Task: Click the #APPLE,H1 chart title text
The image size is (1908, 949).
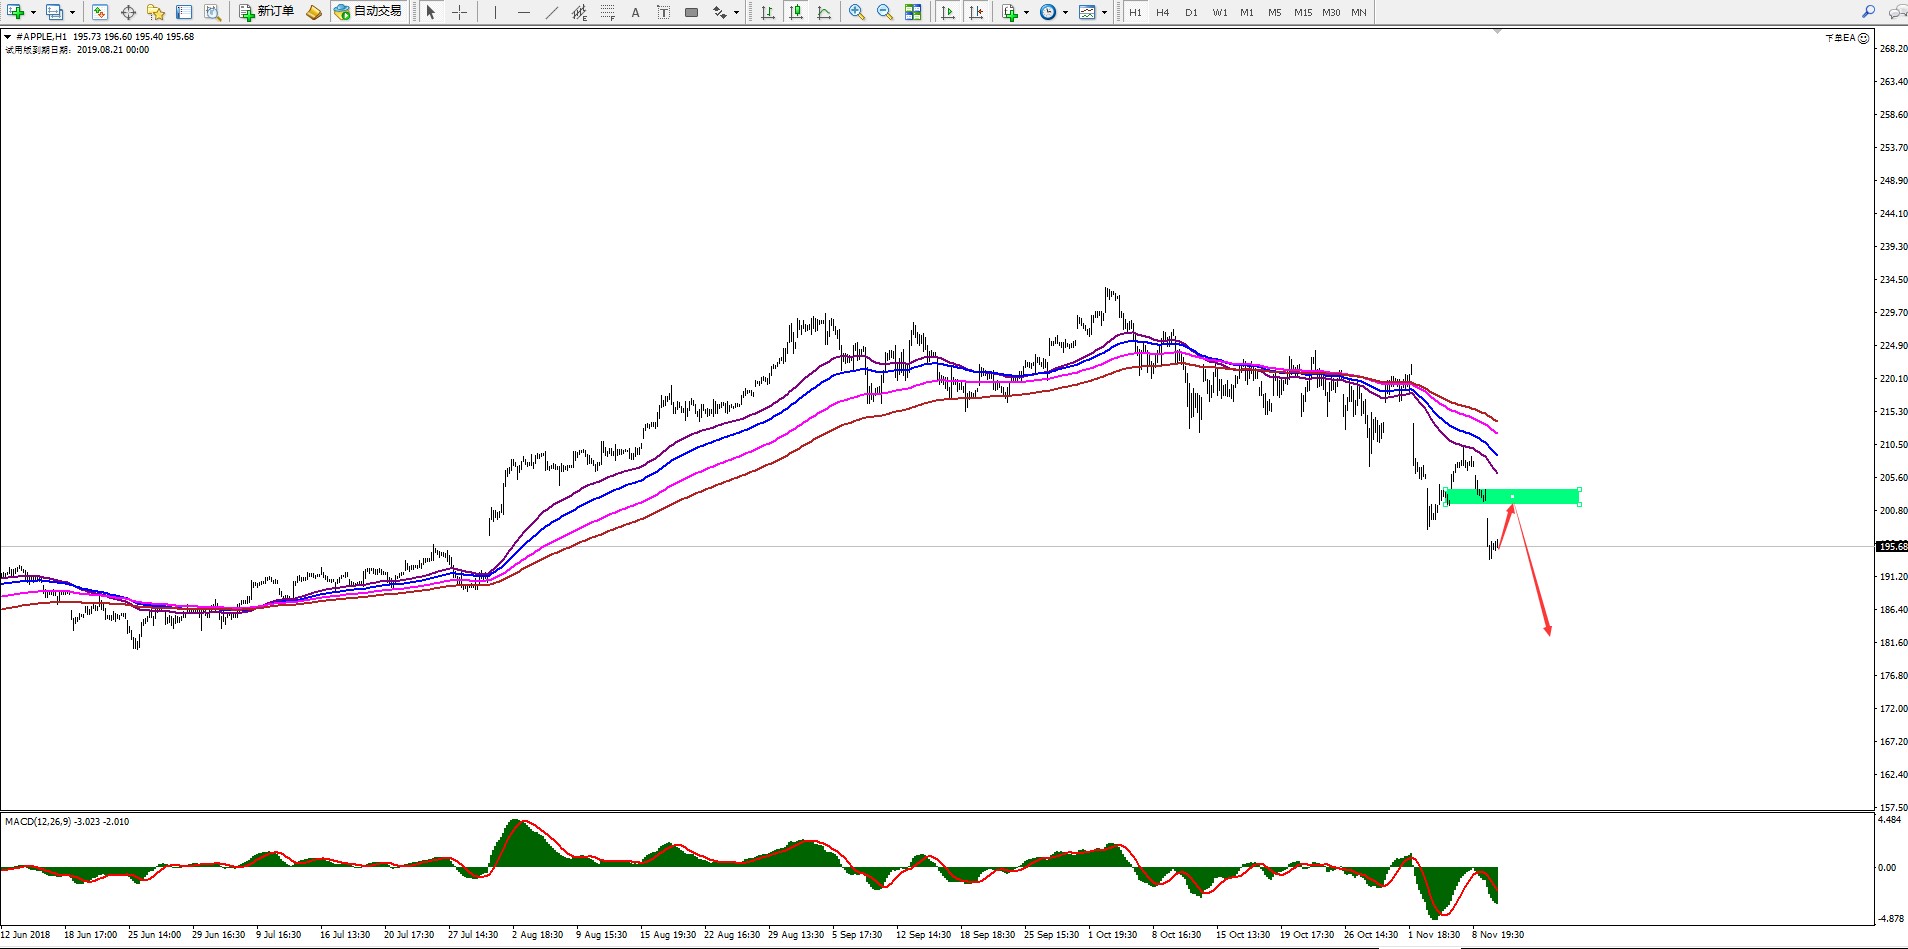Action: click(x=42, y=37)
